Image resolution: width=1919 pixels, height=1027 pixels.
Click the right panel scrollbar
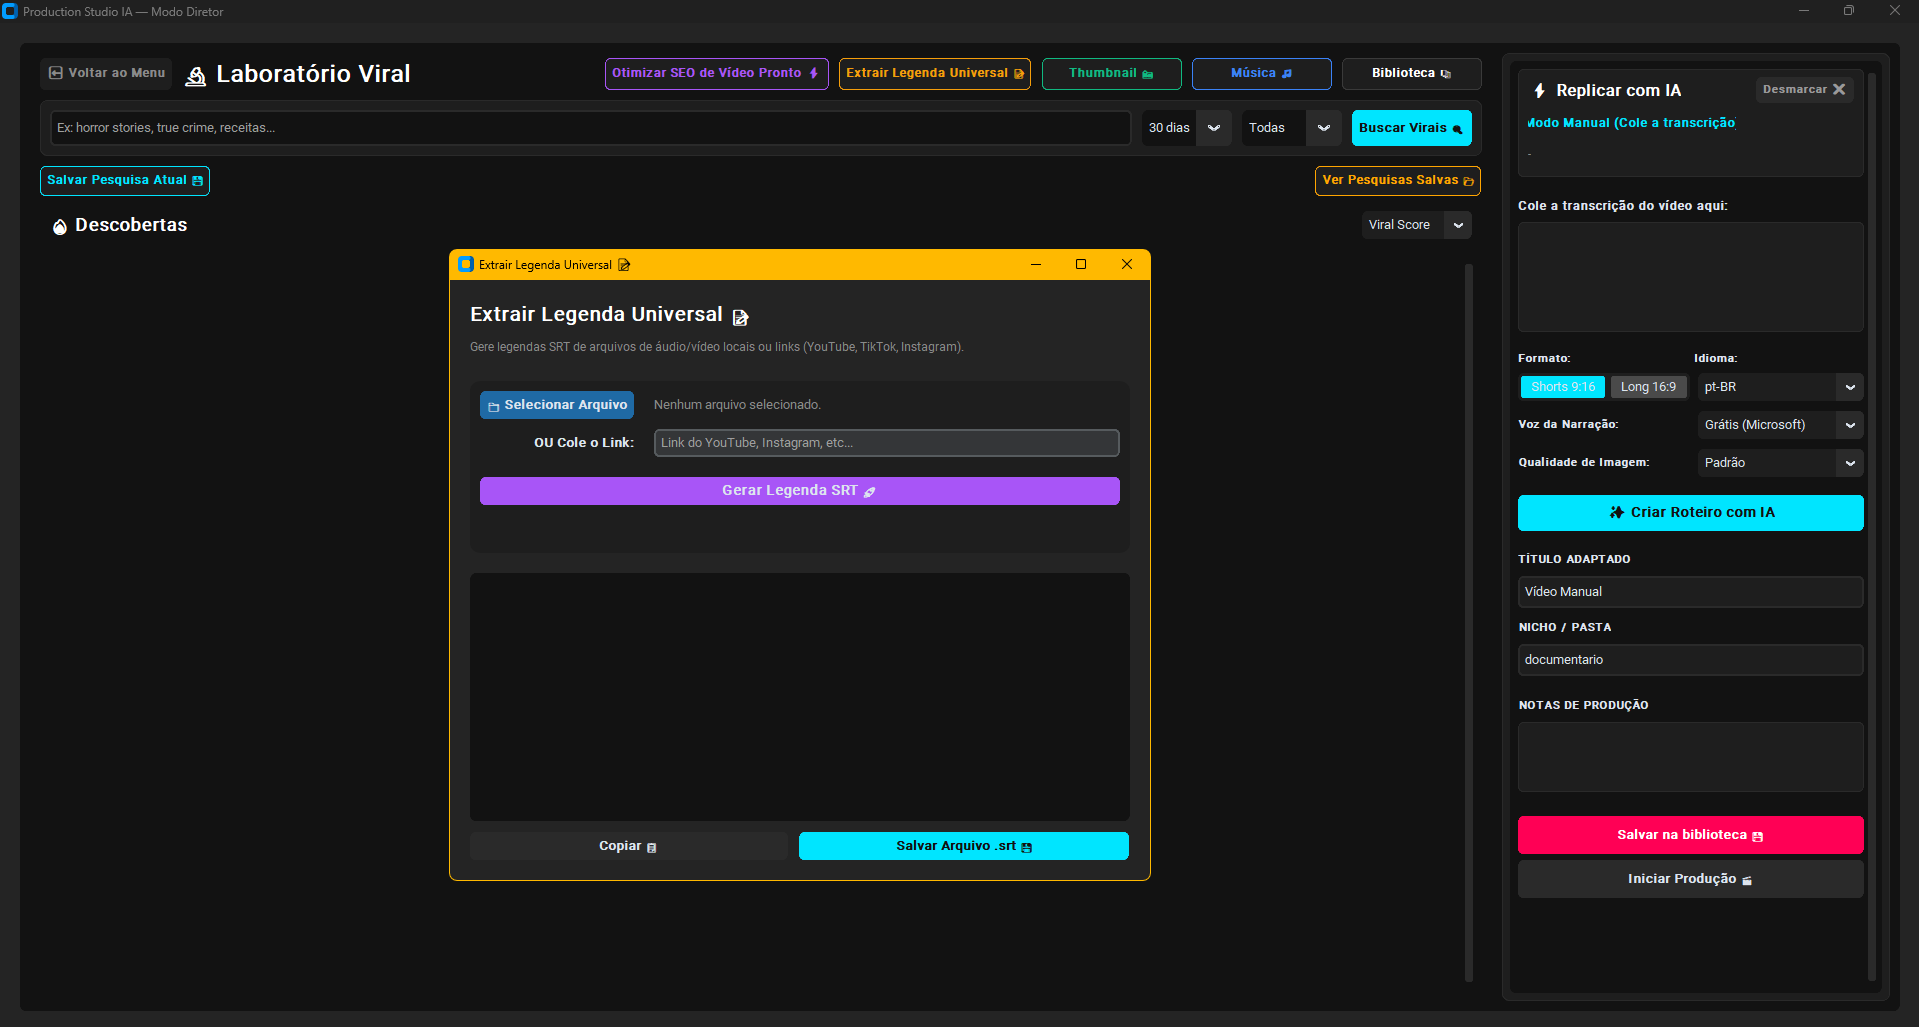click(1872, 527)
